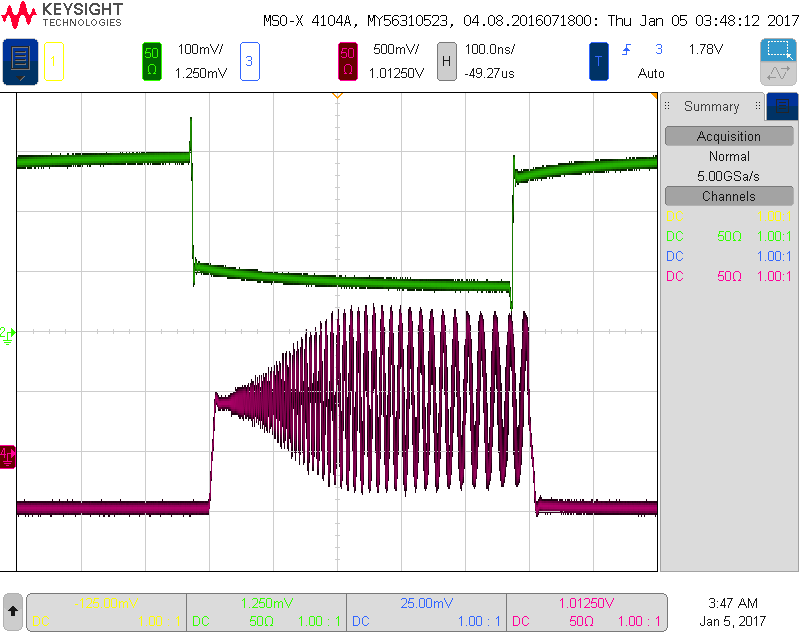800x632 pixels.
Task: Click the 1.250mV channel 2 offset value
Action: (201, 73)
